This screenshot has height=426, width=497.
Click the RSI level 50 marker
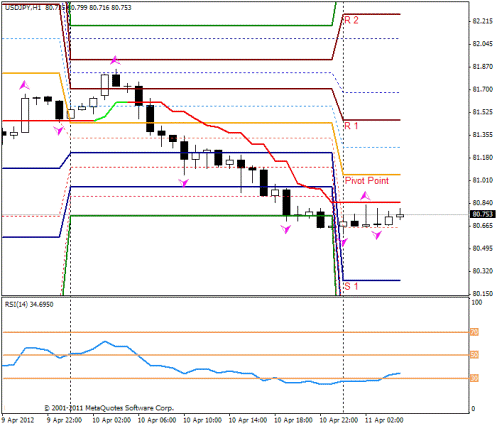click(x=474, y=355)
